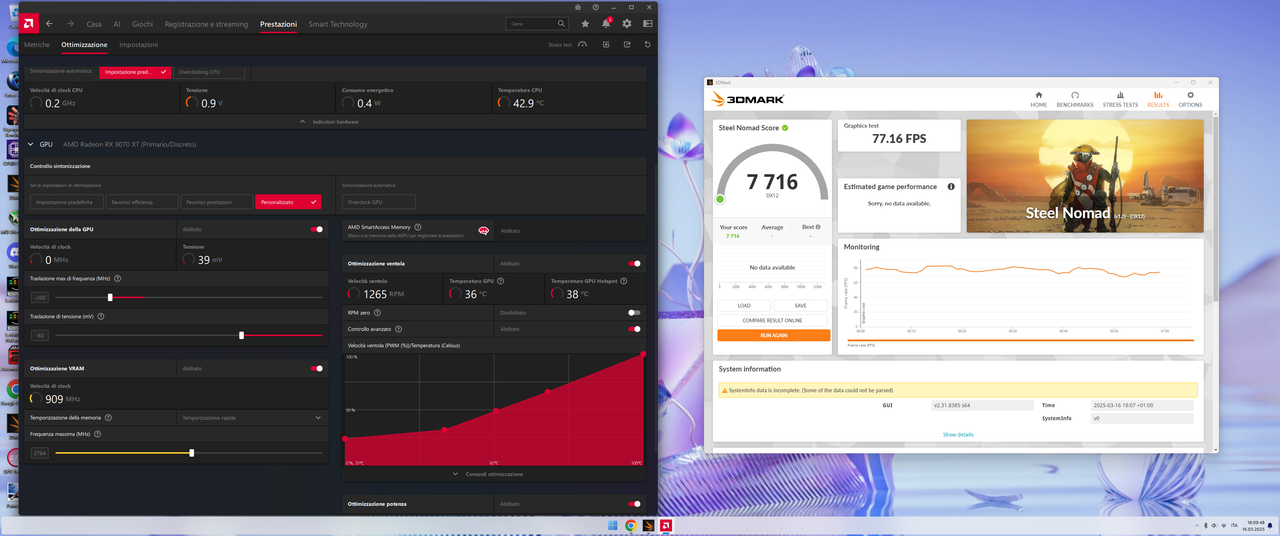Click the SAVE button in 3DMark
The width and height of the screenshot is (1280, 536).
(x=801, y=306)
